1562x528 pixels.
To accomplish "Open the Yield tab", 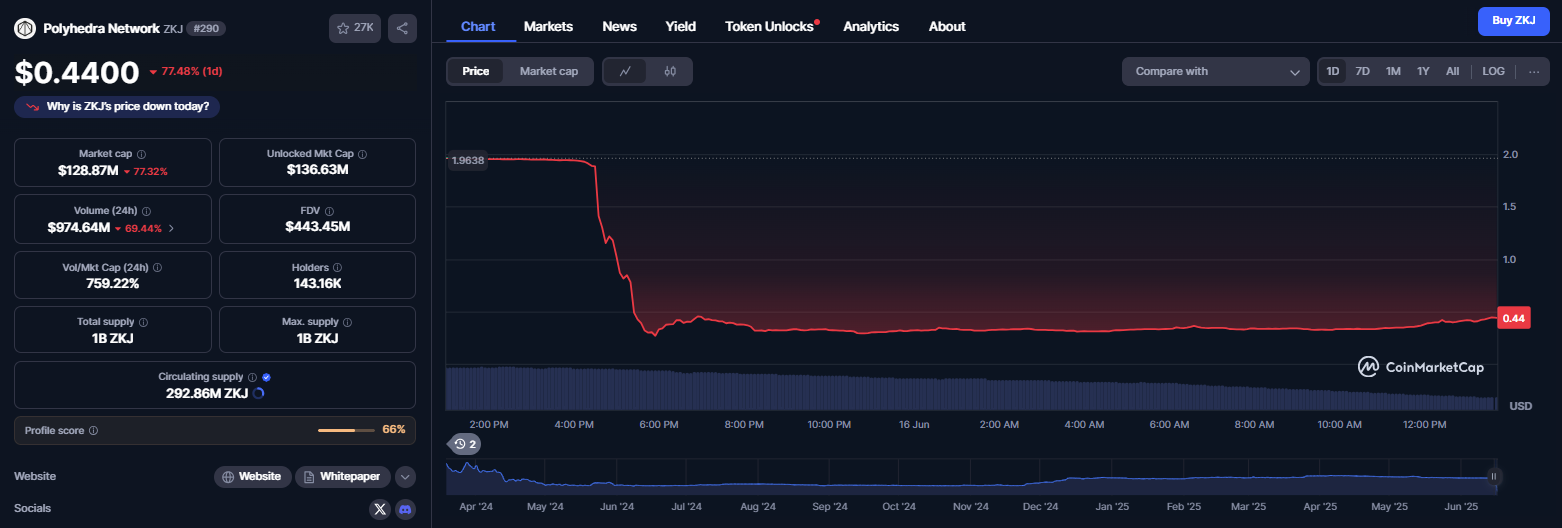I will pyautogui.click(x=681, y=26).
